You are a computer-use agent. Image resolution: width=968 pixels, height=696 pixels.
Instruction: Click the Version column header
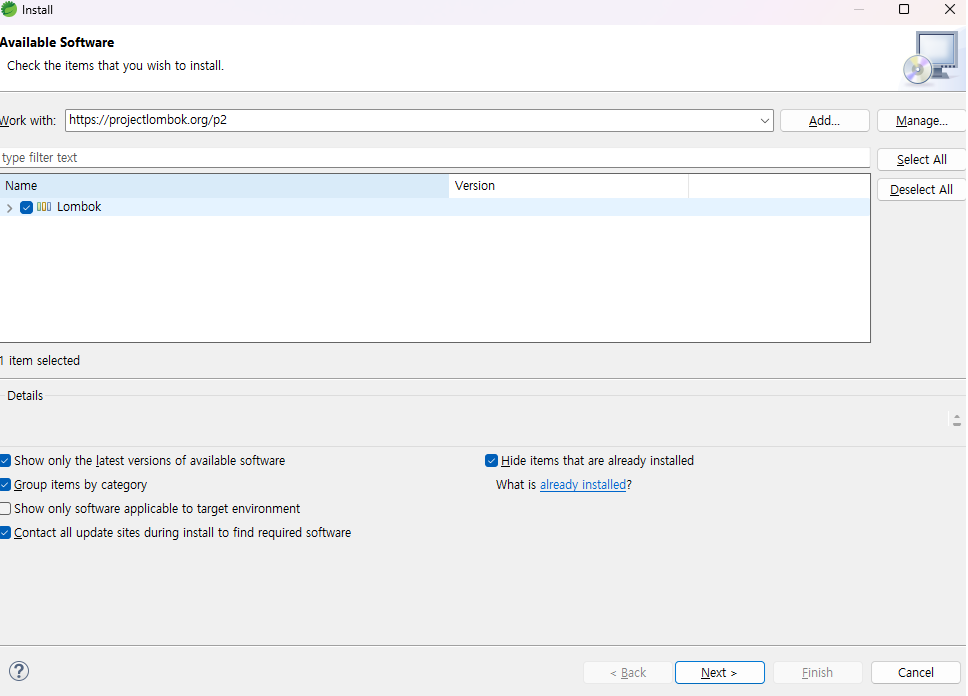tap(569, 186)
